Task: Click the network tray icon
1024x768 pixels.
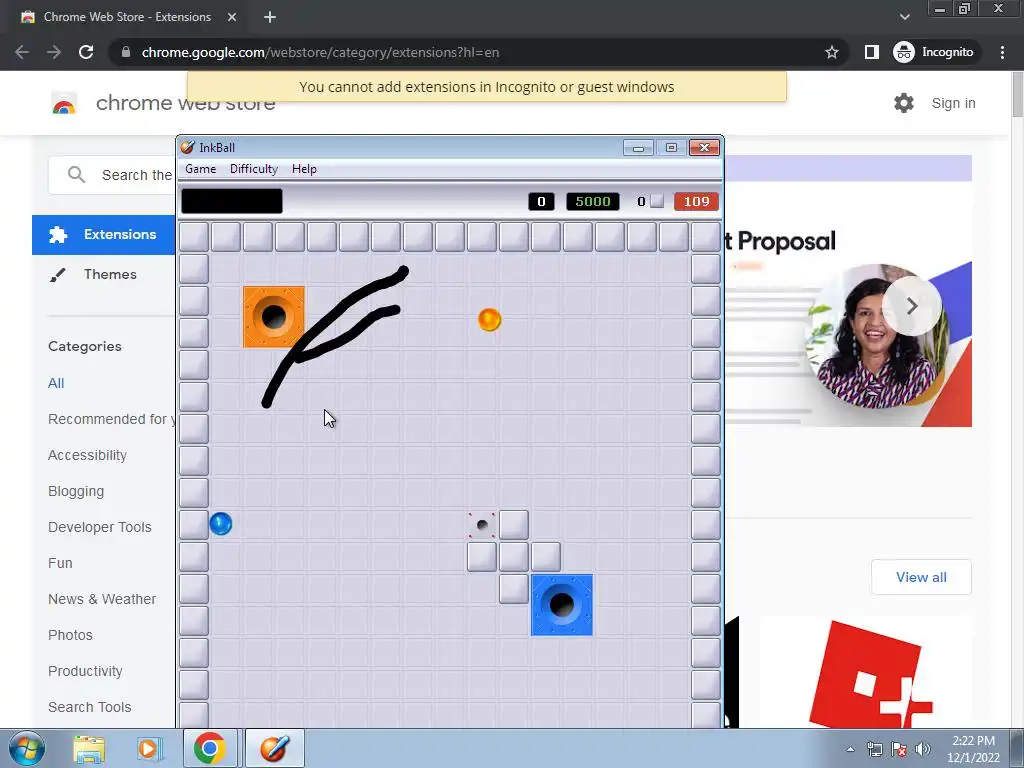Action: [x=874, y=749]
